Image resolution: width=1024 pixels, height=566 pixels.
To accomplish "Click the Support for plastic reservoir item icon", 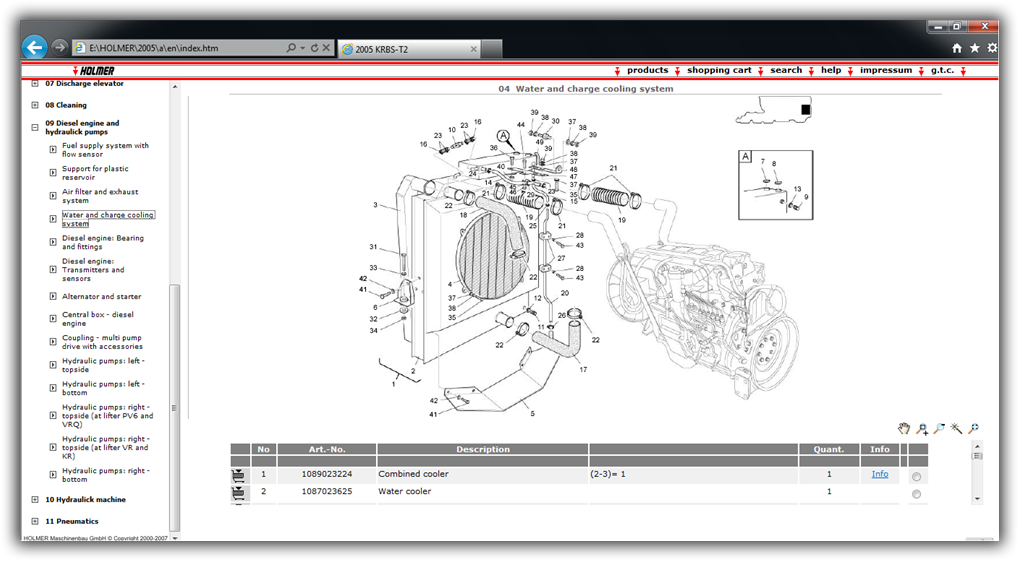I will 53,173.
